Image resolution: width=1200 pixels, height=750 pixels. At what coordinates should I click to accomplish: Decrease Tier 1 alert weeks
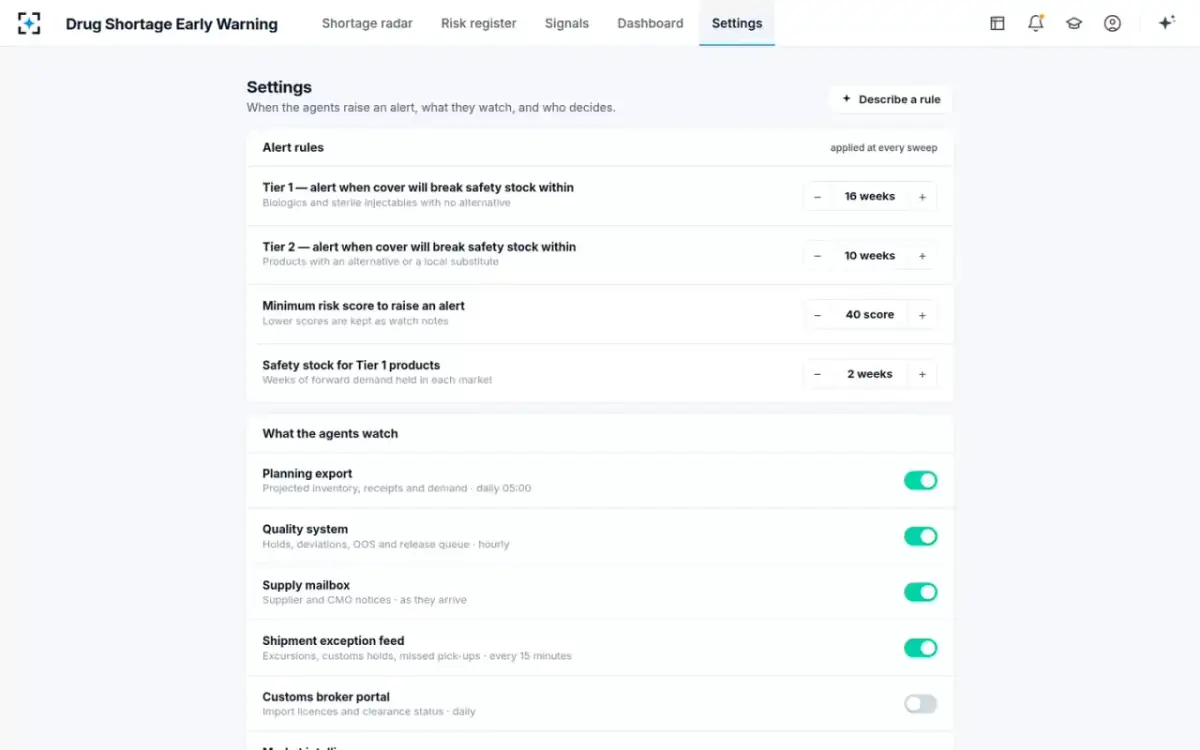(817, 197)
